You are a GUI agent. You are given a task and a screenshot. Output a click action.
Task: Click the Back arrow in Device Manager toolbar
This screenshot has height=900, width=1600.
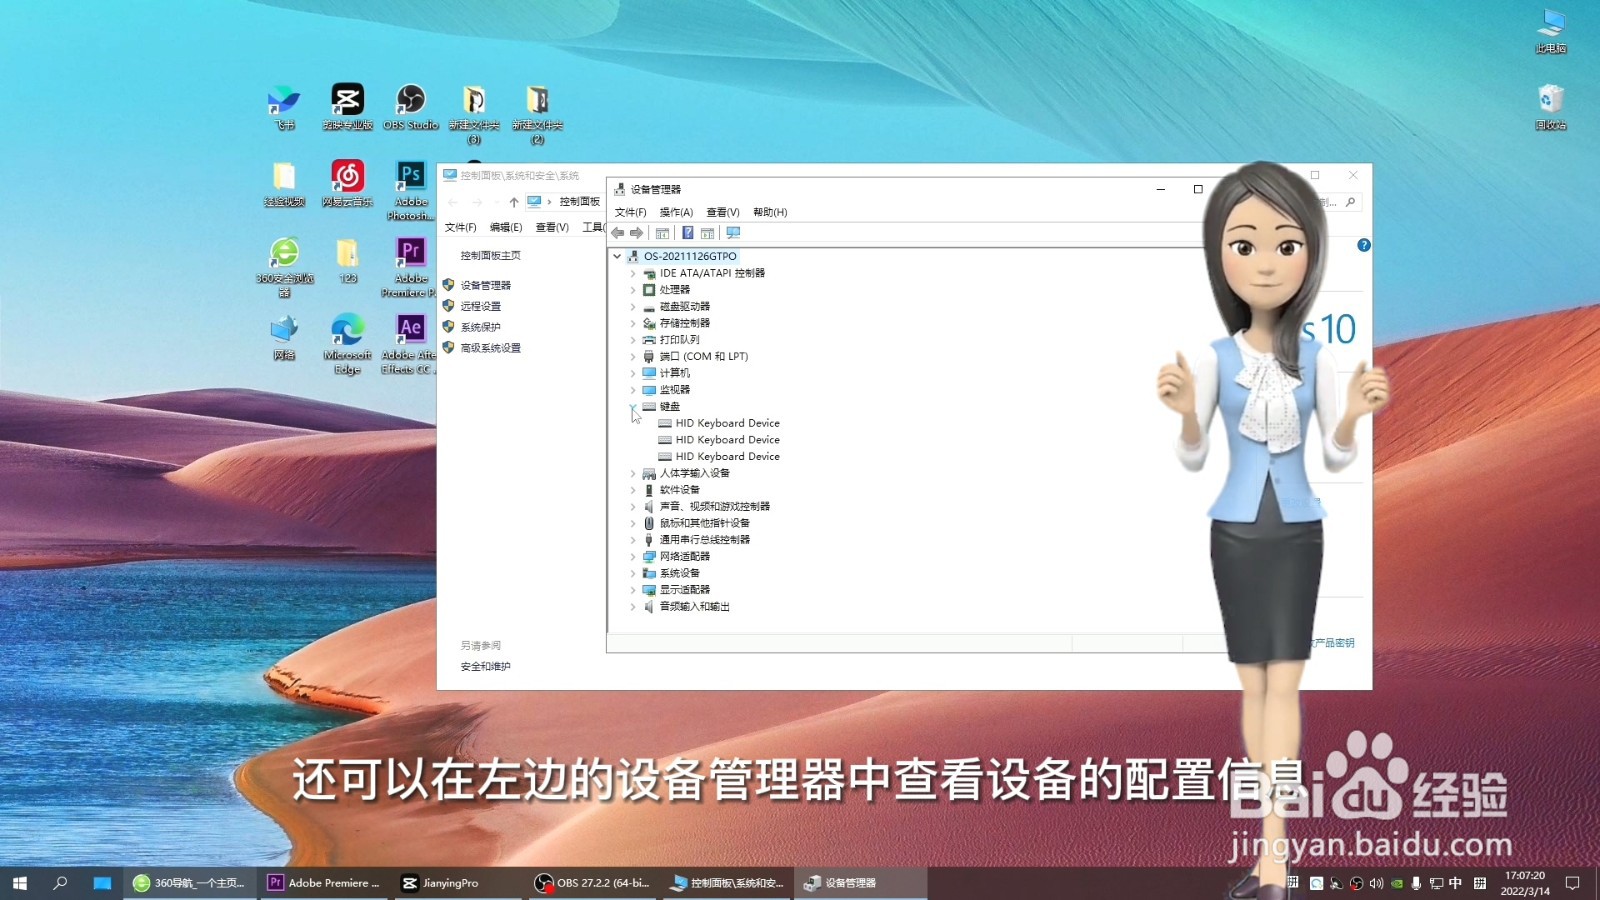(x=618, y=233)
